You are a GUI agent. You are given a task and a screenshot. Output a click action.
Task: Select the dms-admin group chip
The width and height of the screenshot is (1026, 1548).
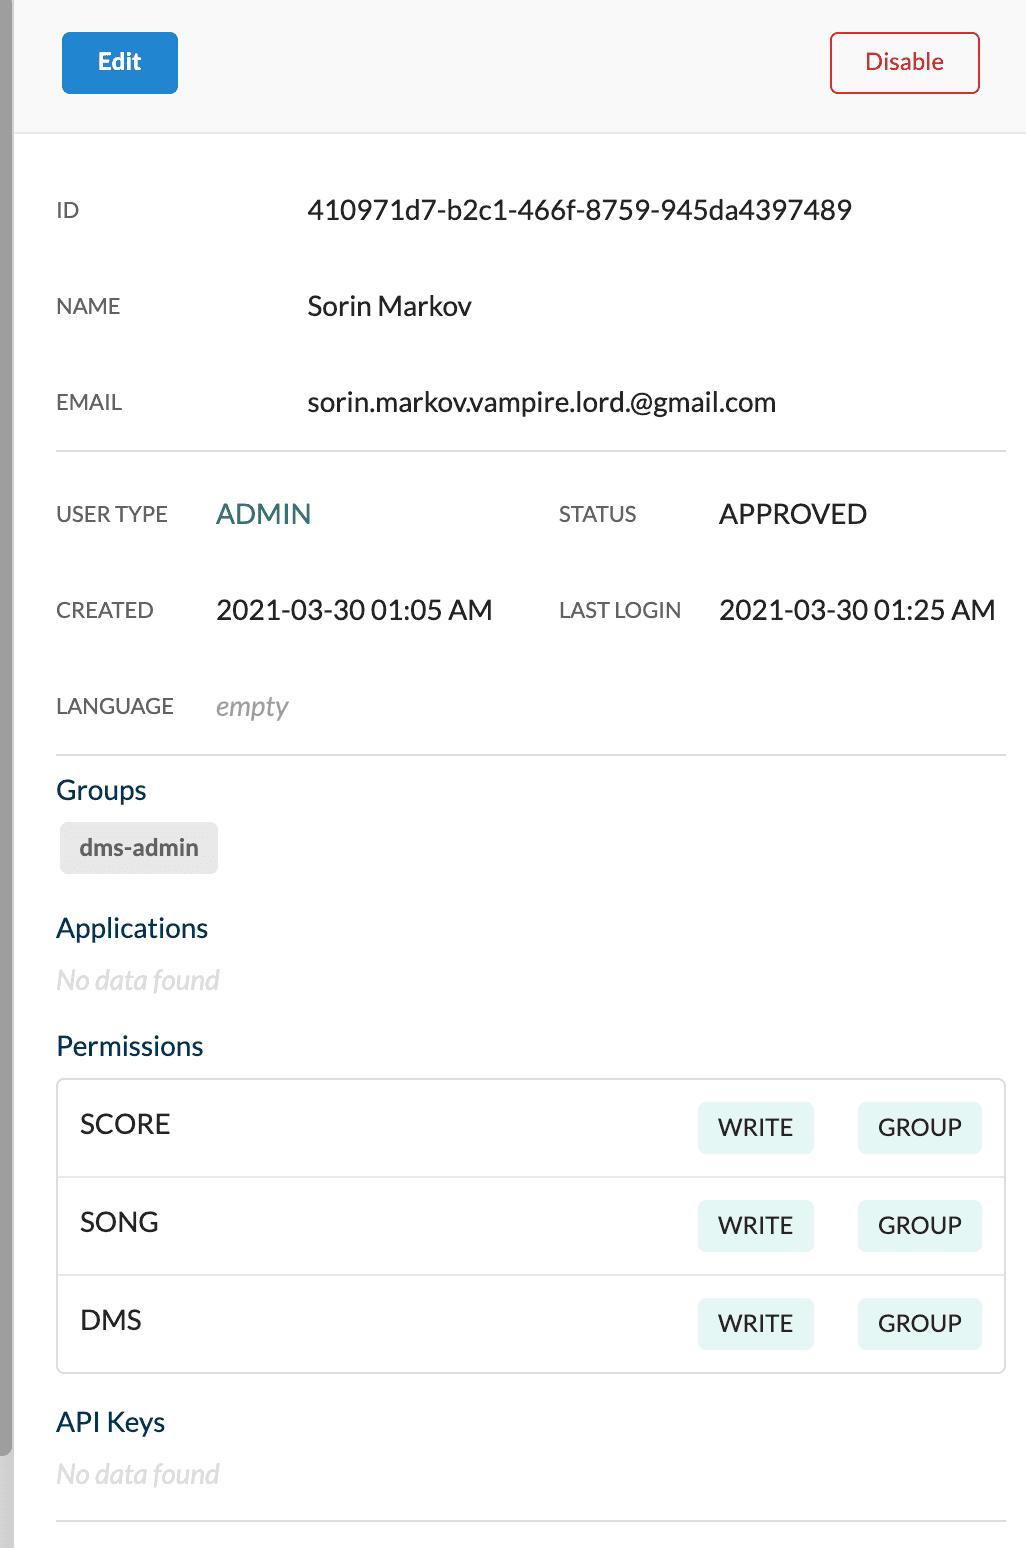coord(139,848)
